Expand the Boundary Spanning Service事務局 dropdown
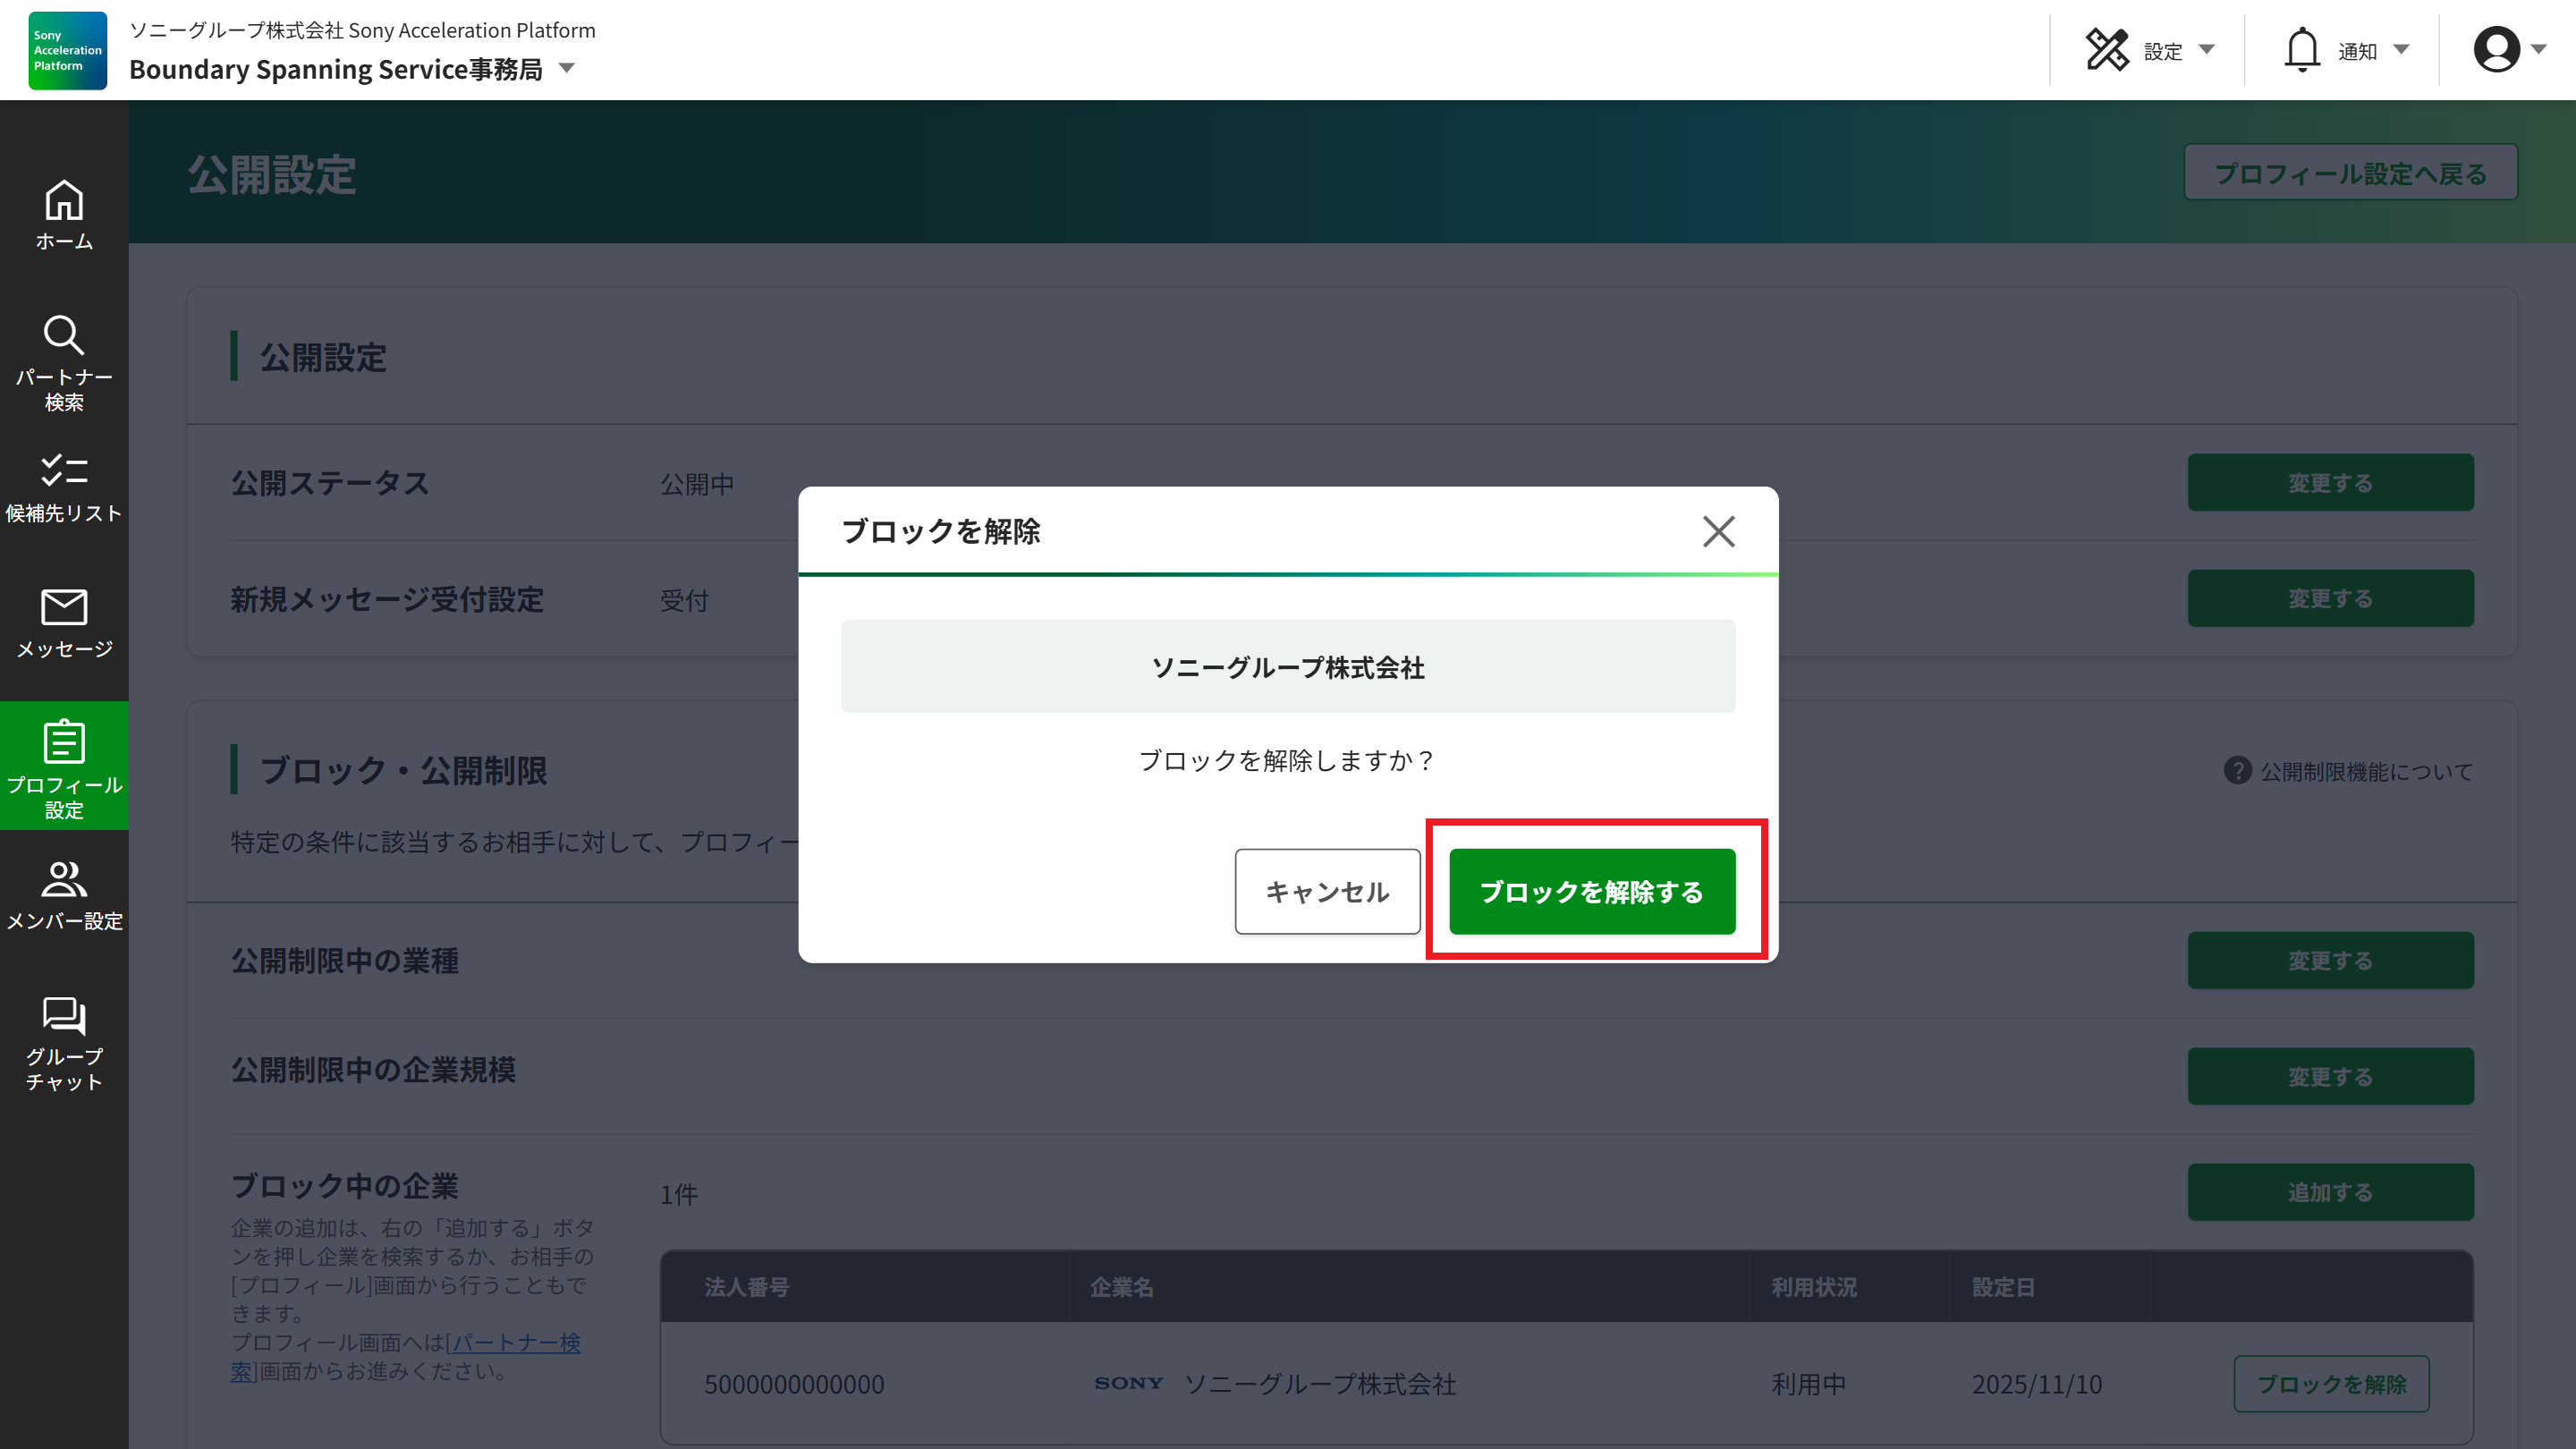 tap(567, 69)
